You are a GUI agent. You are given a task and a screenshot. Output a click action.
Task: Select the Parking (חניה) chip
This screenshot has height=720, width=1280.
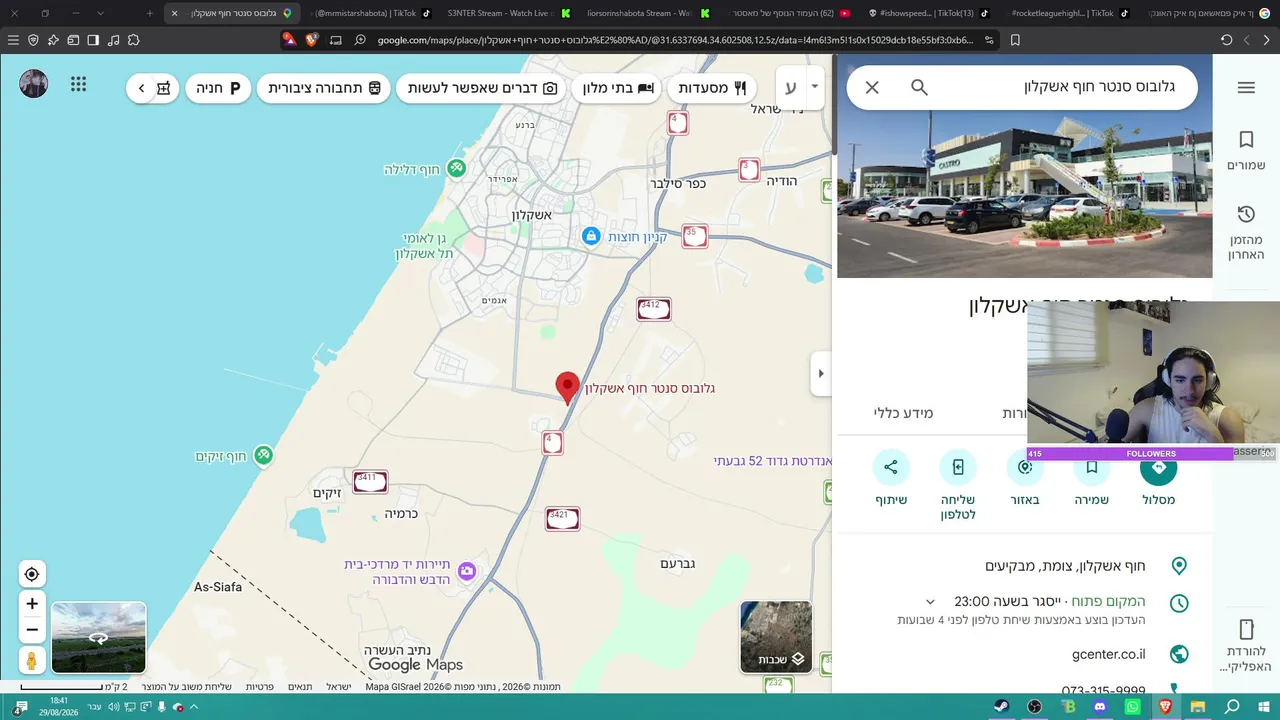click(x=218, y=88)
